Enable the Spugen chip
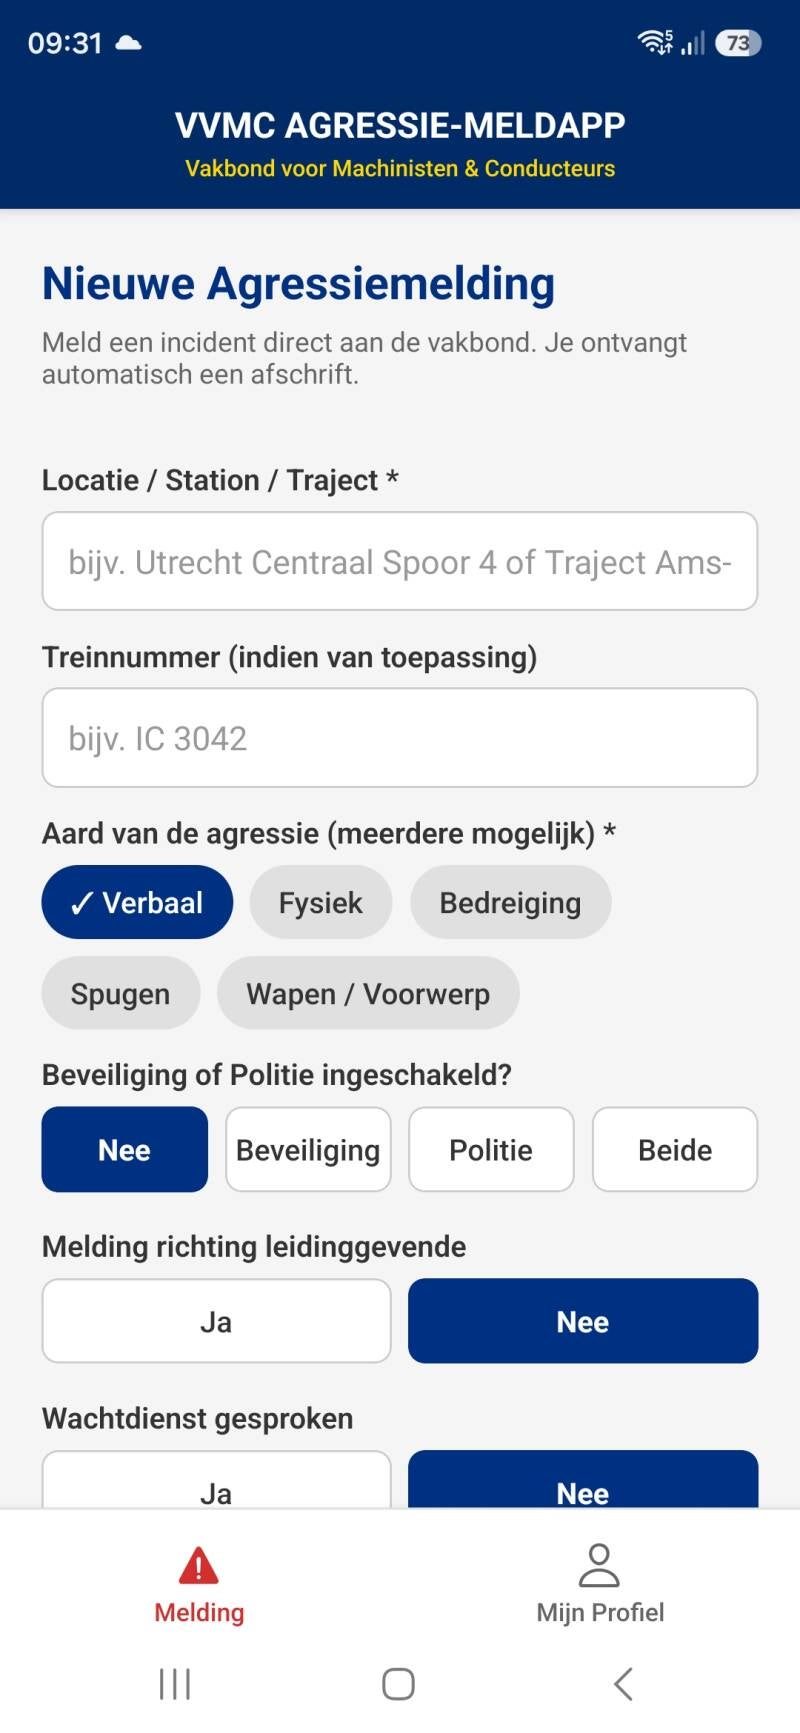800x1733 pixels. point(121,993)
